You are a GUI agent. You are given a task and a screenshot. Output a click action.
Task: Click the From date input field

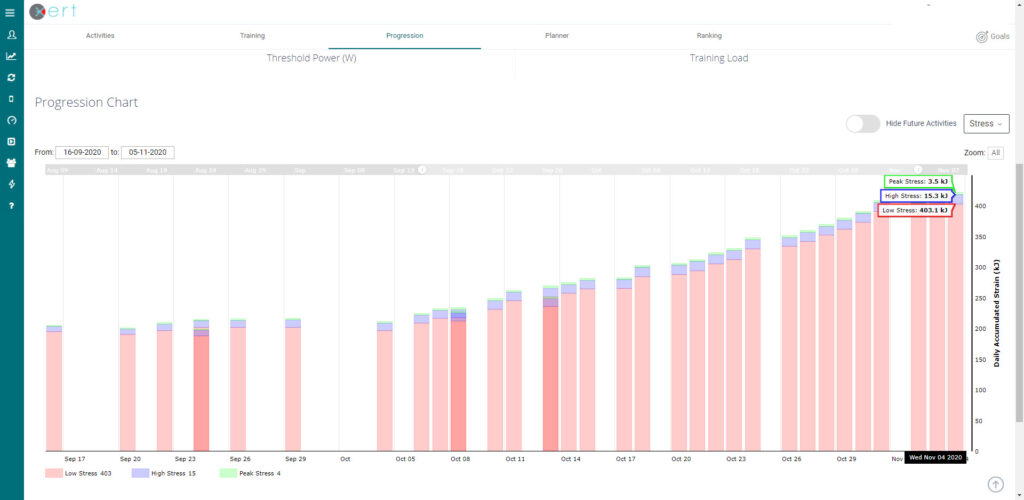point(82,152)
